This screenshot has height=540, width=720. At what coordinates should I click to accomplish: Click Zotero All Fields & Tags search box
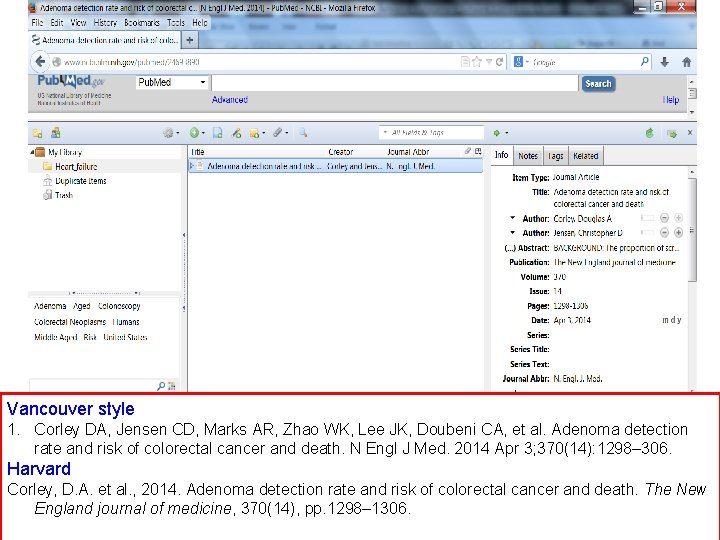[431, 132]
